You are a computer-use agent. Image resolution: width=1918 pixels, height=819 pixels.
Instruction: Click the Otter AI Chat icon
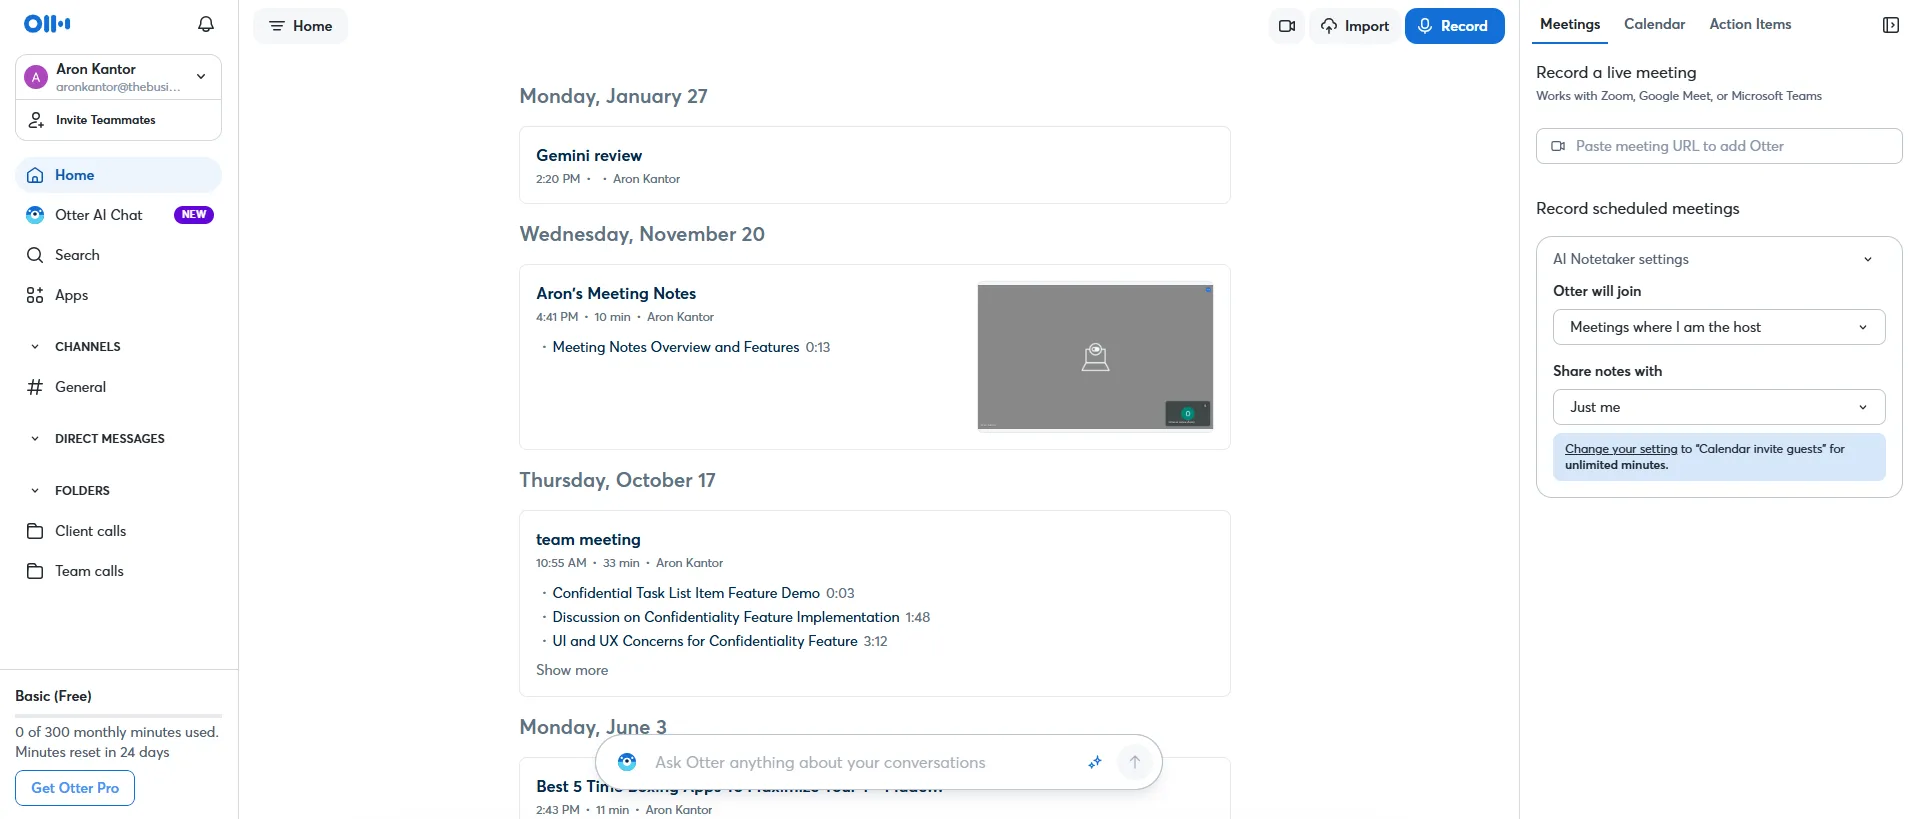point(35,215)
